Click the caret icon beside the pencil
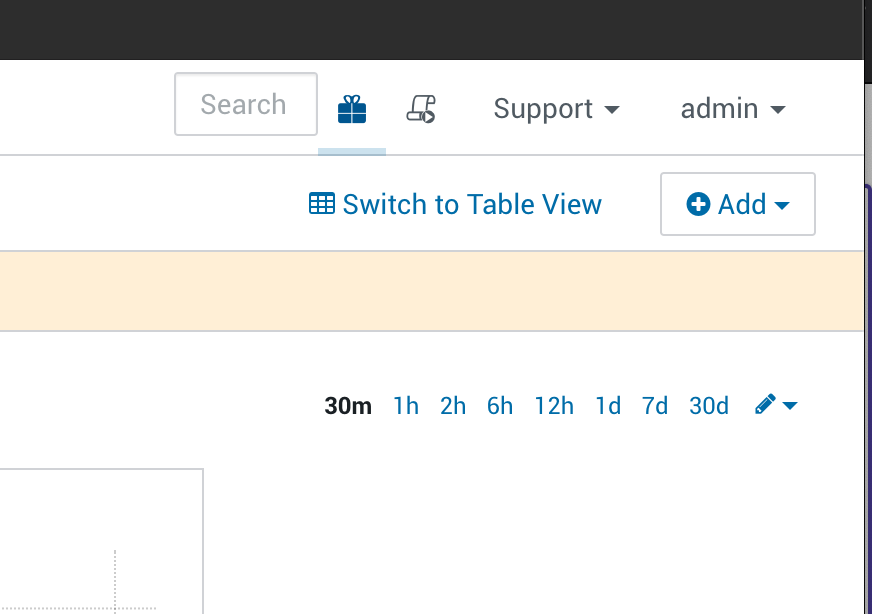872x614 pixels. [x=789, y=406]
